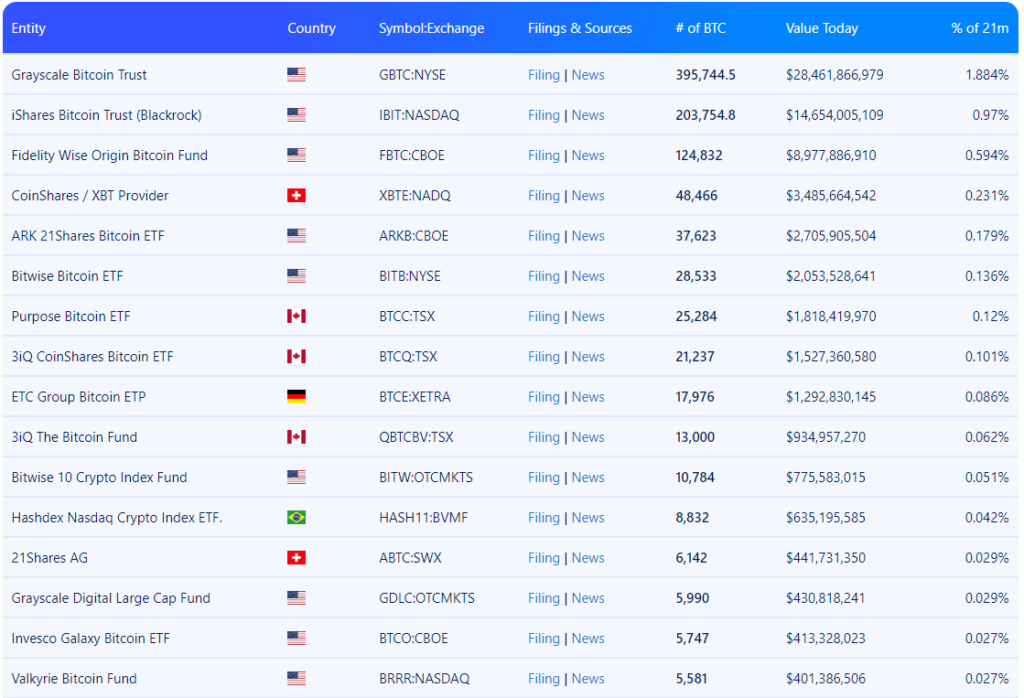Viewport: 1024px width, 698px height.
Task: Open News link for Invesco Galaxy Bitcoin ETF
Action: click(588, 639)
